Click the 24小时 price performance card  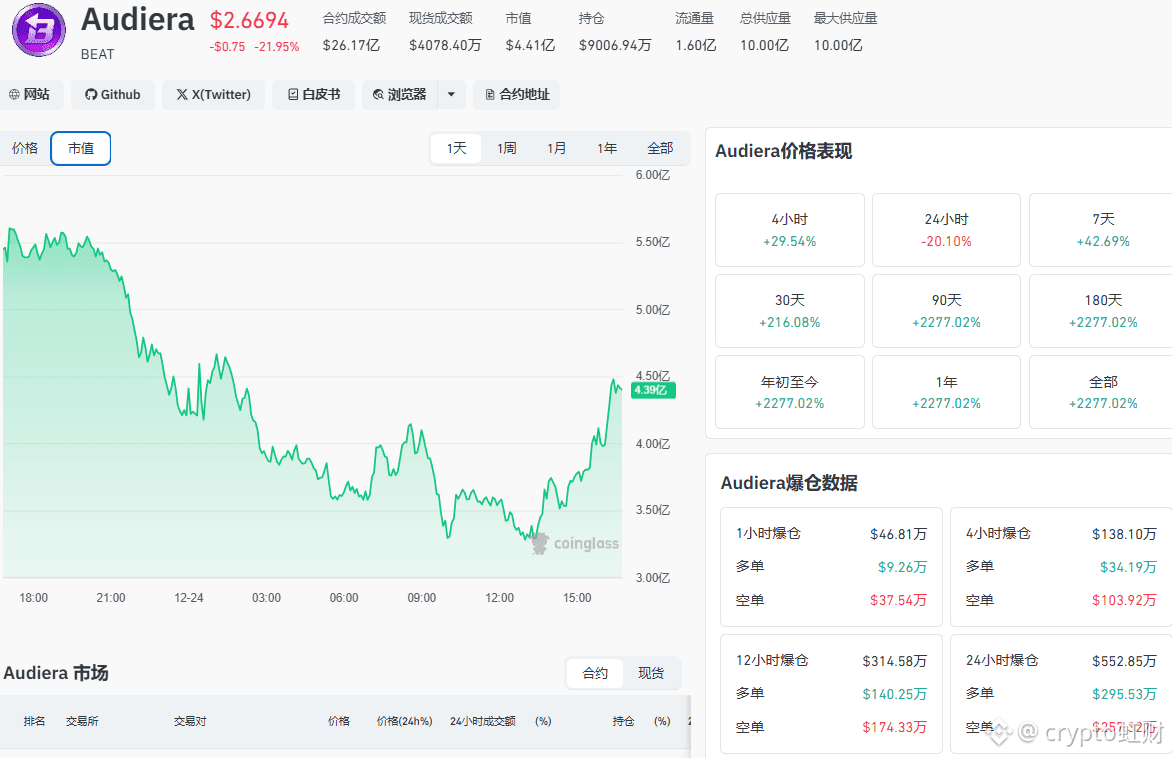coord(946,230)
